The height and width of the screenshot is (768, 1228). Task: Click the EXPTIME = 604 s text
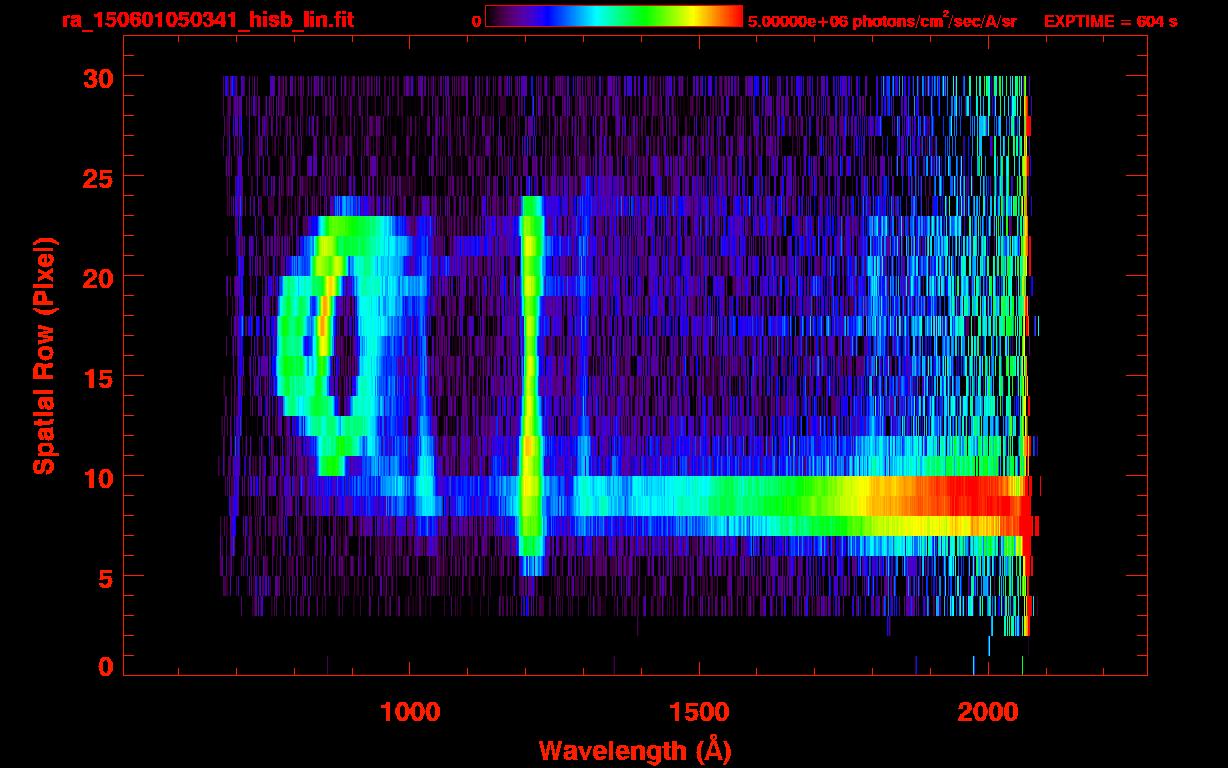click(x=1110, y=20)
